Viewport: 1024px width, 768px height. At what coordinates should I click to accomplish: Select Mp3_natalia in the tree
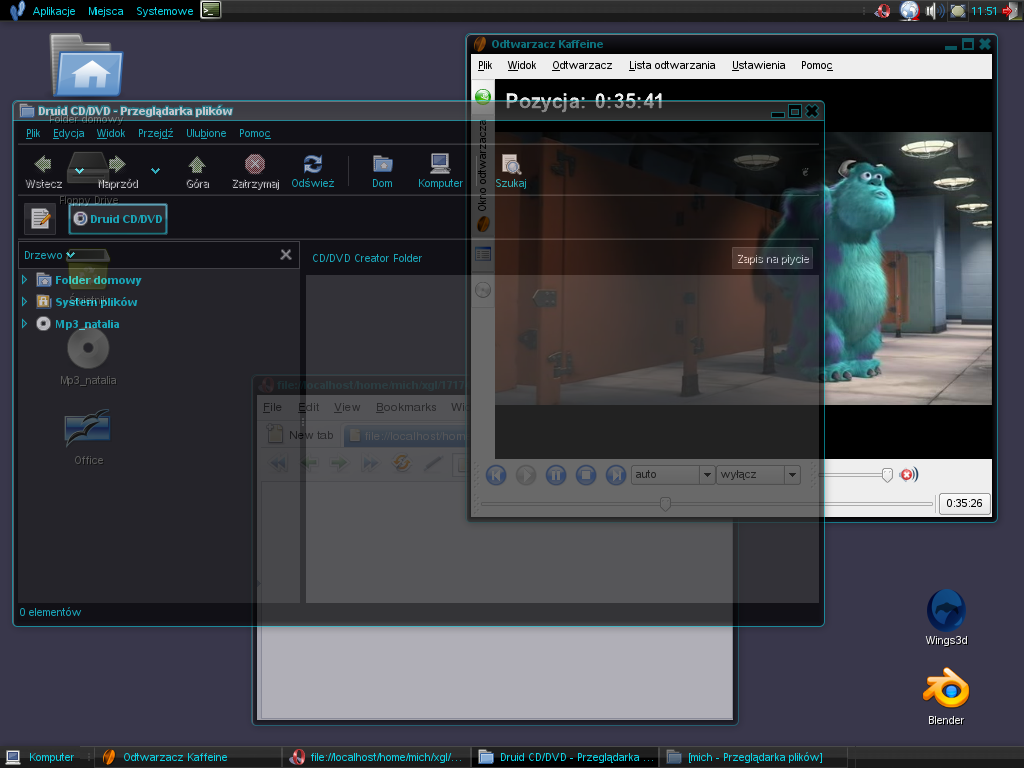87,324
